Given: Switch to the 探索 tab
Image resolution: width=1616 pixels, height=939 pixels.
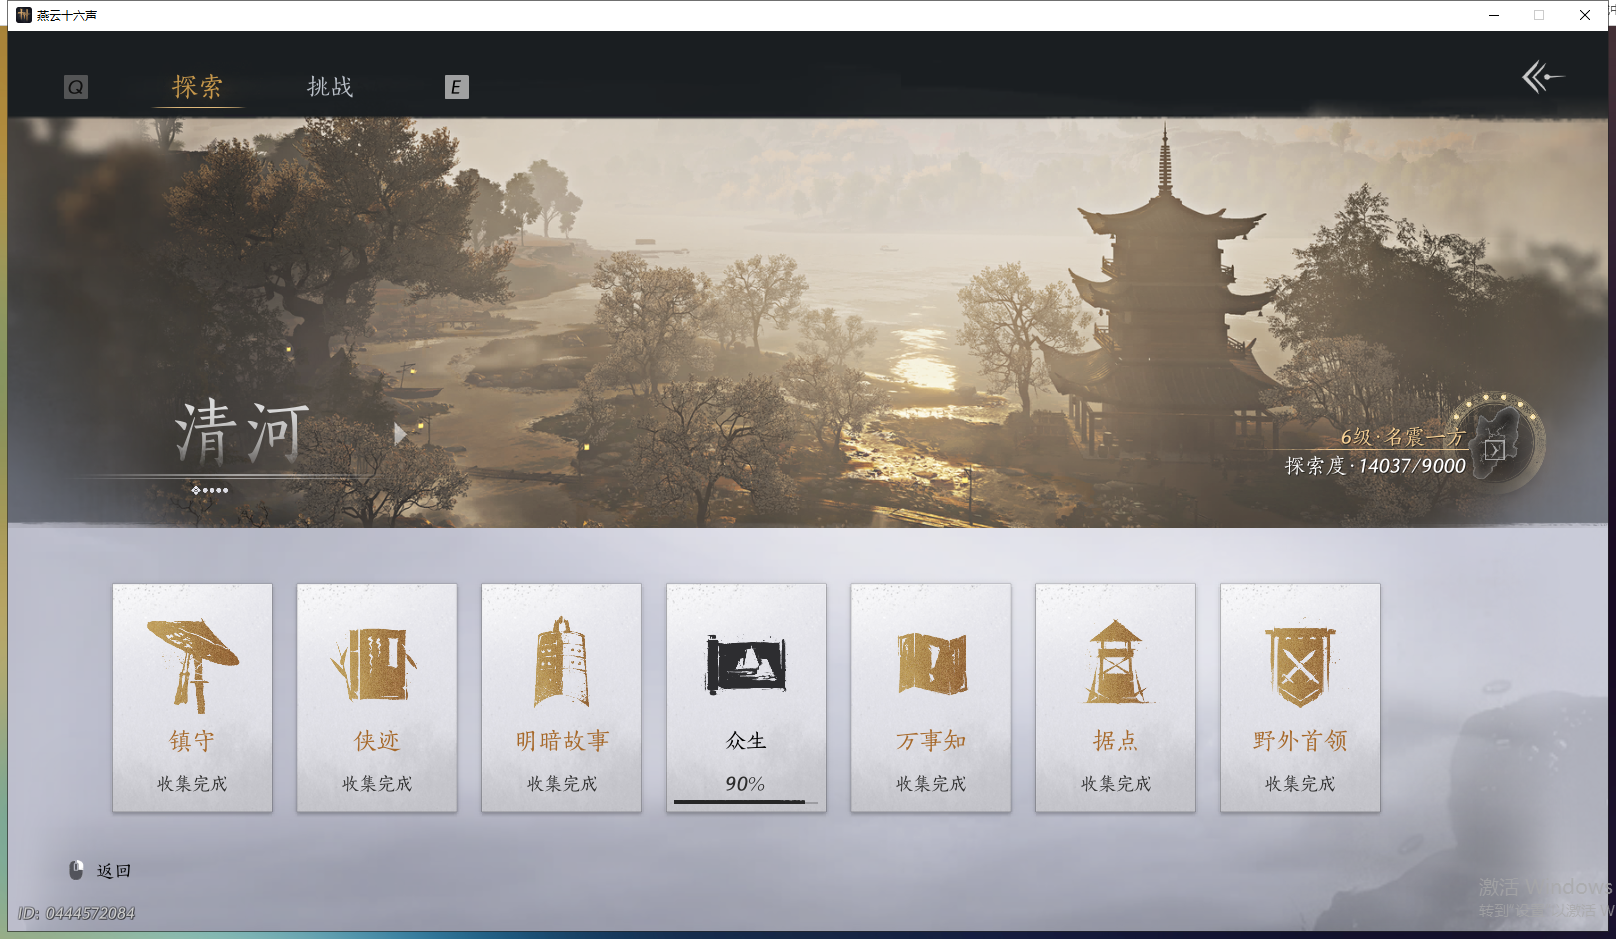Looking at the screenshot, I should pyautogui.click(x=197, y=87).
